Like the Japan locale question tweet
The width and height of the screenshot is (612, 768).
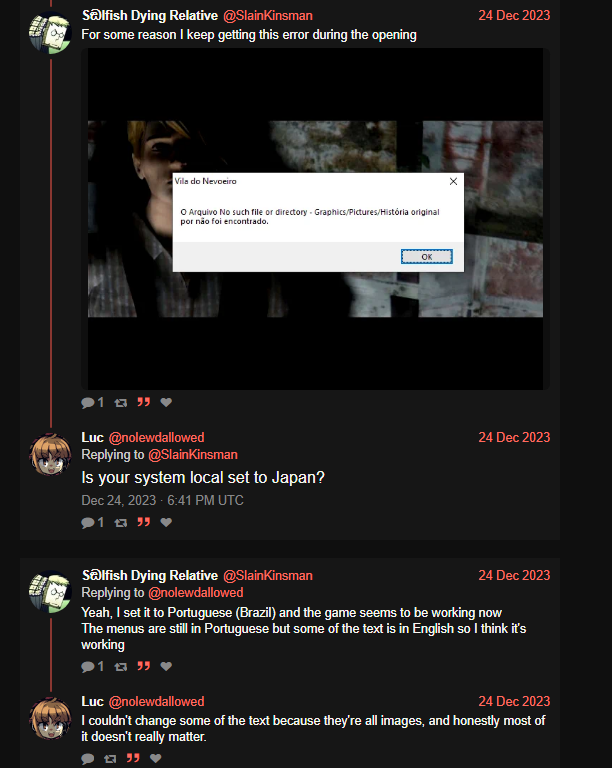166,522
